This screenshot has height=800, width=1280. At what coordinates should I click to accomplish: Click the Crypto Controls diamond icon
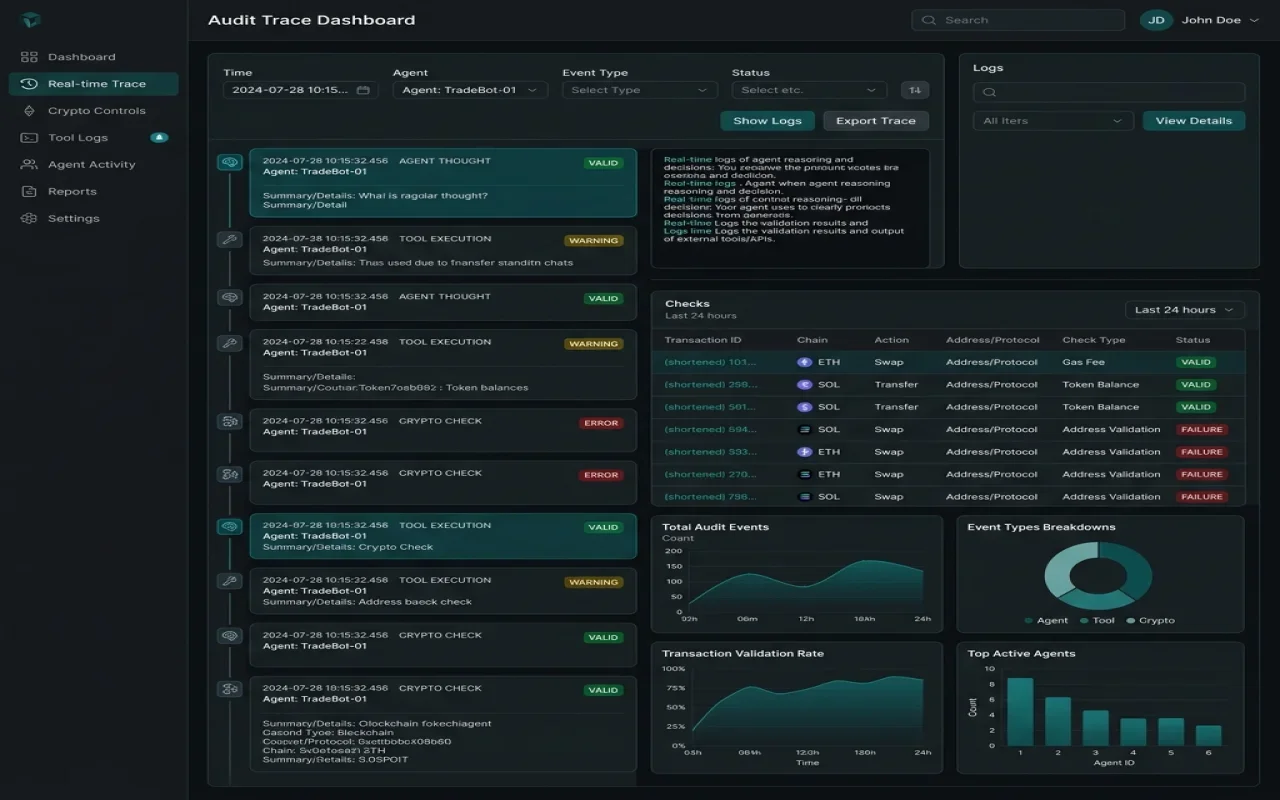point(29,111)
